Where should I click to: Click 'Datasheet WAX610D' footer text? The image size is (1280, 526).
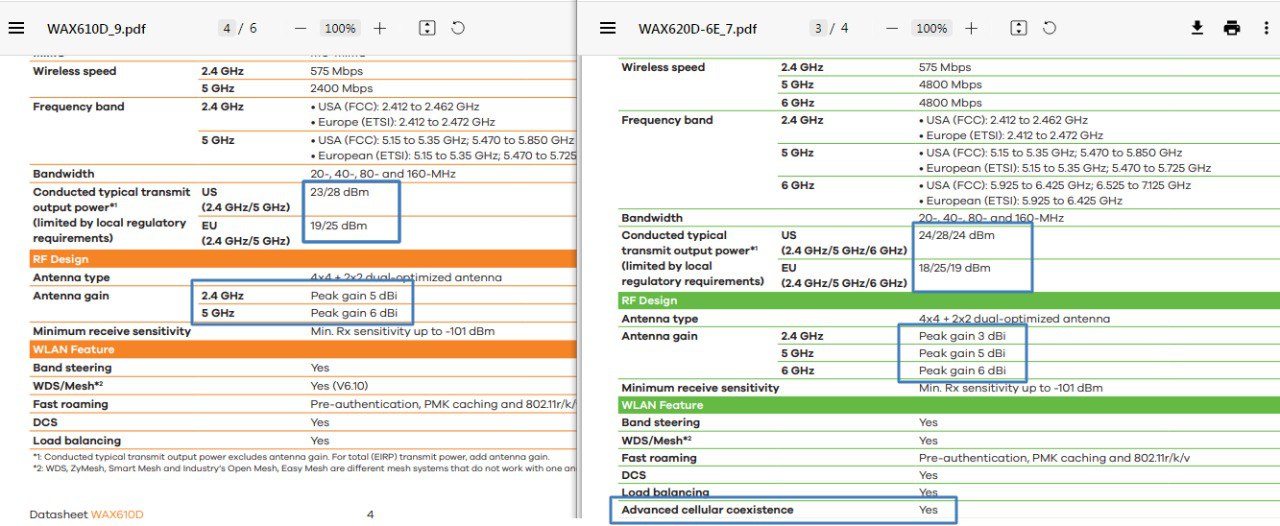click(86, 515)
